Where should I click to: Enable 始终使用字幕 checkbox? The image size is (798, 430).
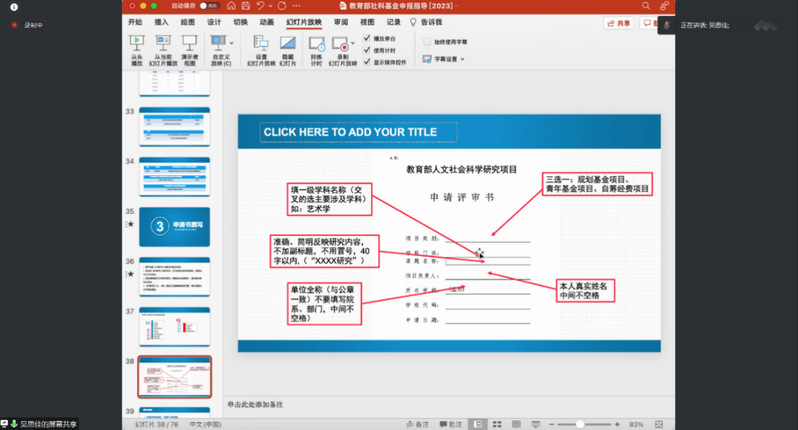[427, 42]
